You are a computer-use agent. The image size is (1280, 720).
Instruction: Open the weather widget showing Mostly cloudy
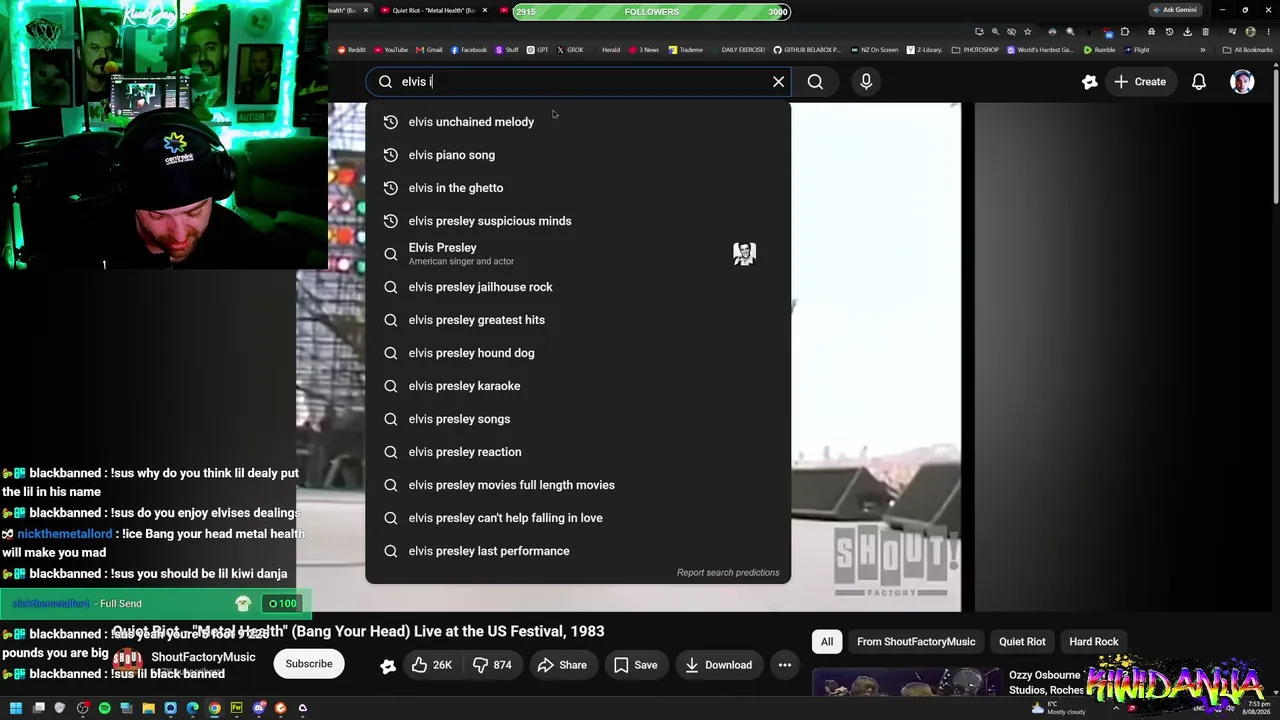tap(1059, 708)
